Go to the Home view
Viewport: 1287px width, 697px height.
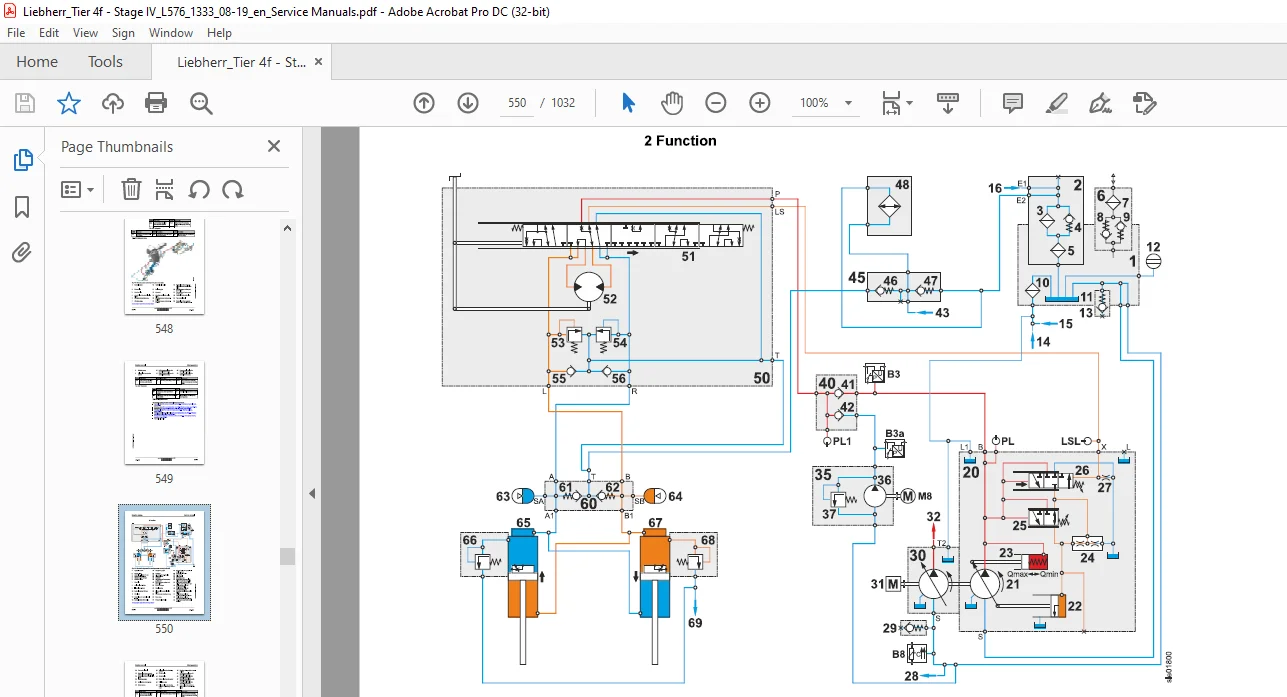tap(37, 62)
